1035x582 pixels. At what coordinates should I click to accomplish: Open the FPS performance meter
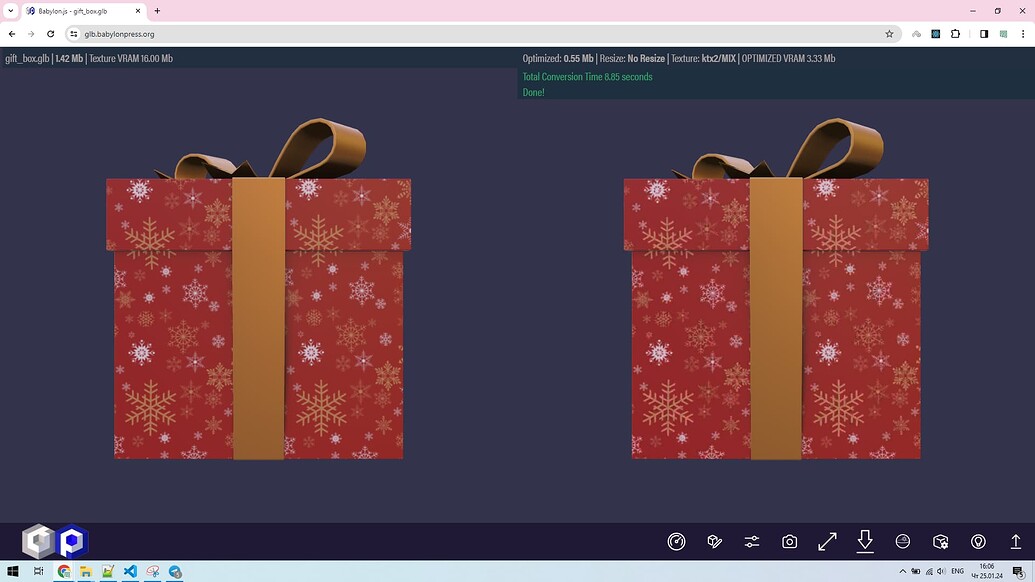[677, 541]
